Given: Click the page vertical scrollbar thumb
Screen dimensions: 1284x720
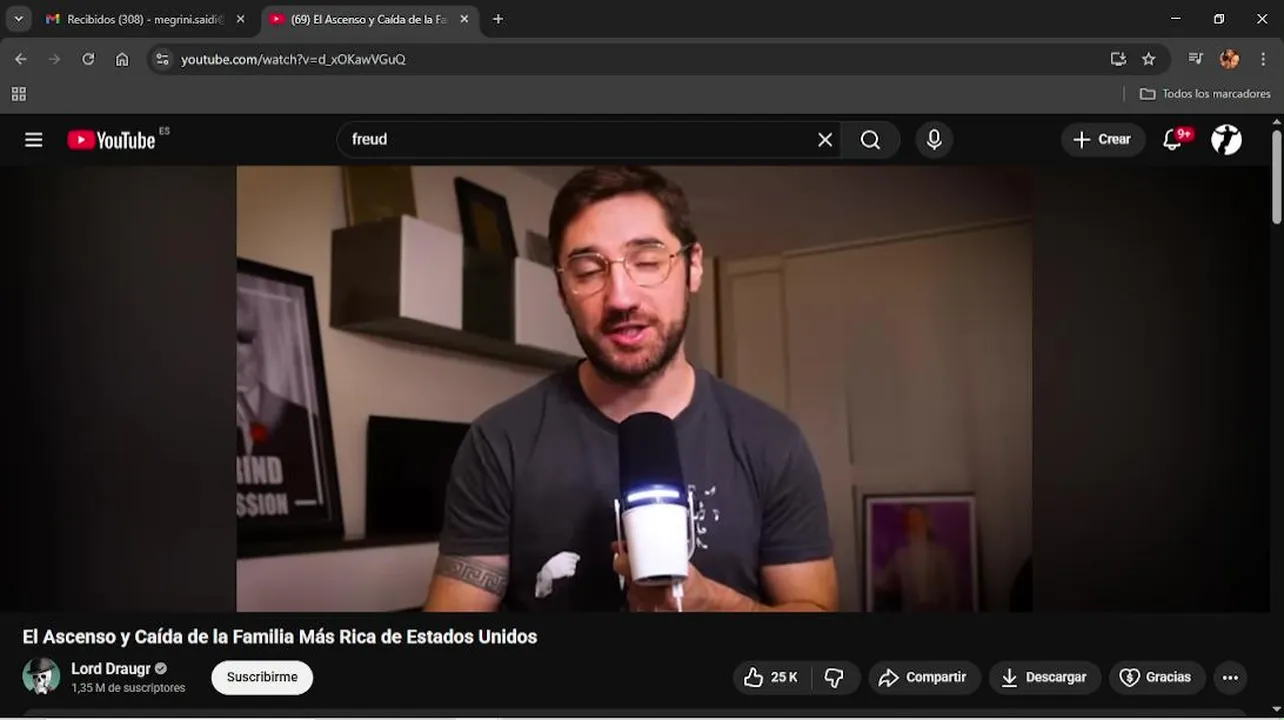Looking at the screenshot, I should pyautogui.click(x=1277, y=176).
